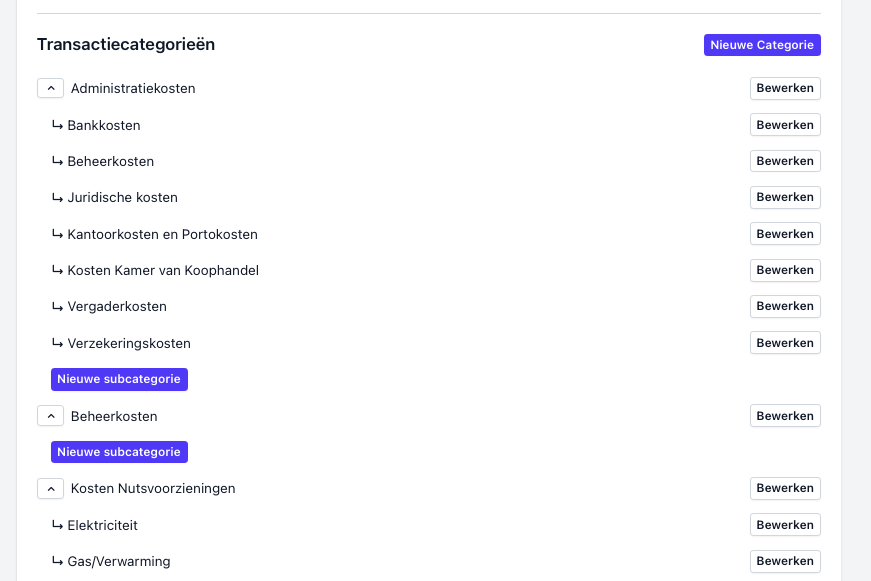Edit the Administratiekosten category

pos(785,88)
